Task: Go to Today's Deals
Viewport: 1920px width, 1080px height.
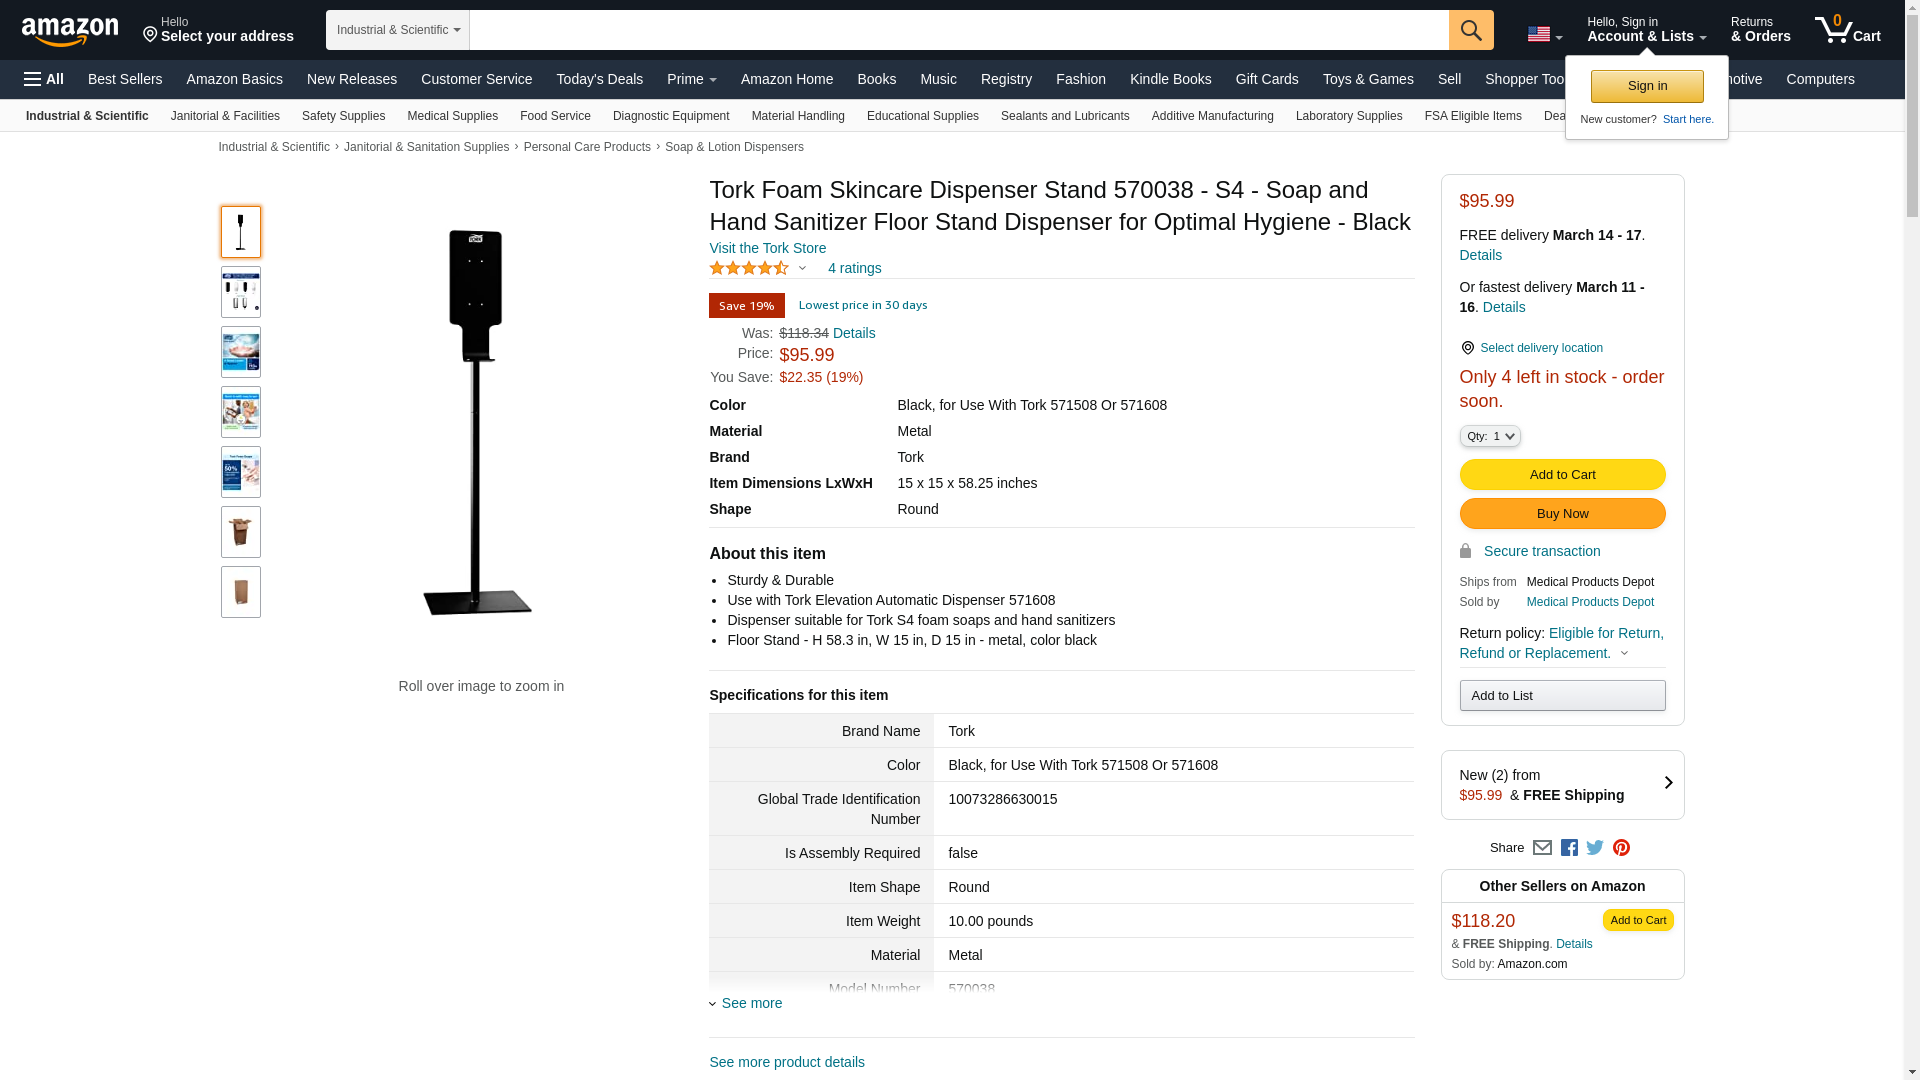Action: (x=599, y=79)
